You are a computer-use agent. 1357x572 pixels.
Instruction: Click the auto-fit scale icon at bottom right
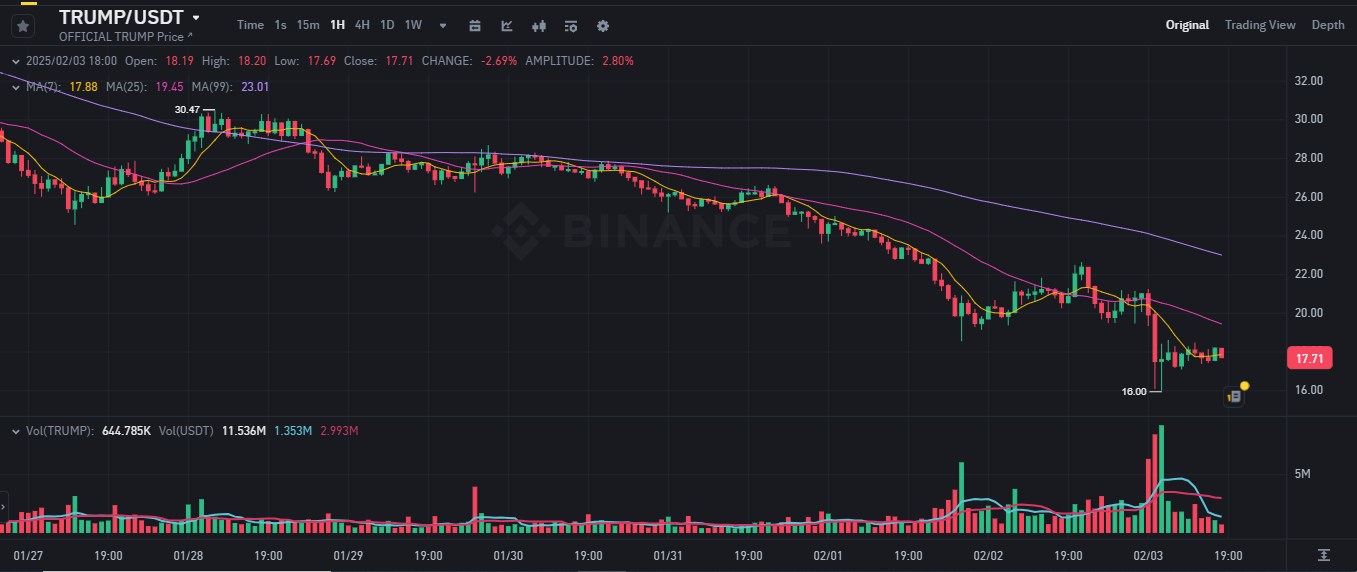point(1323,555)
